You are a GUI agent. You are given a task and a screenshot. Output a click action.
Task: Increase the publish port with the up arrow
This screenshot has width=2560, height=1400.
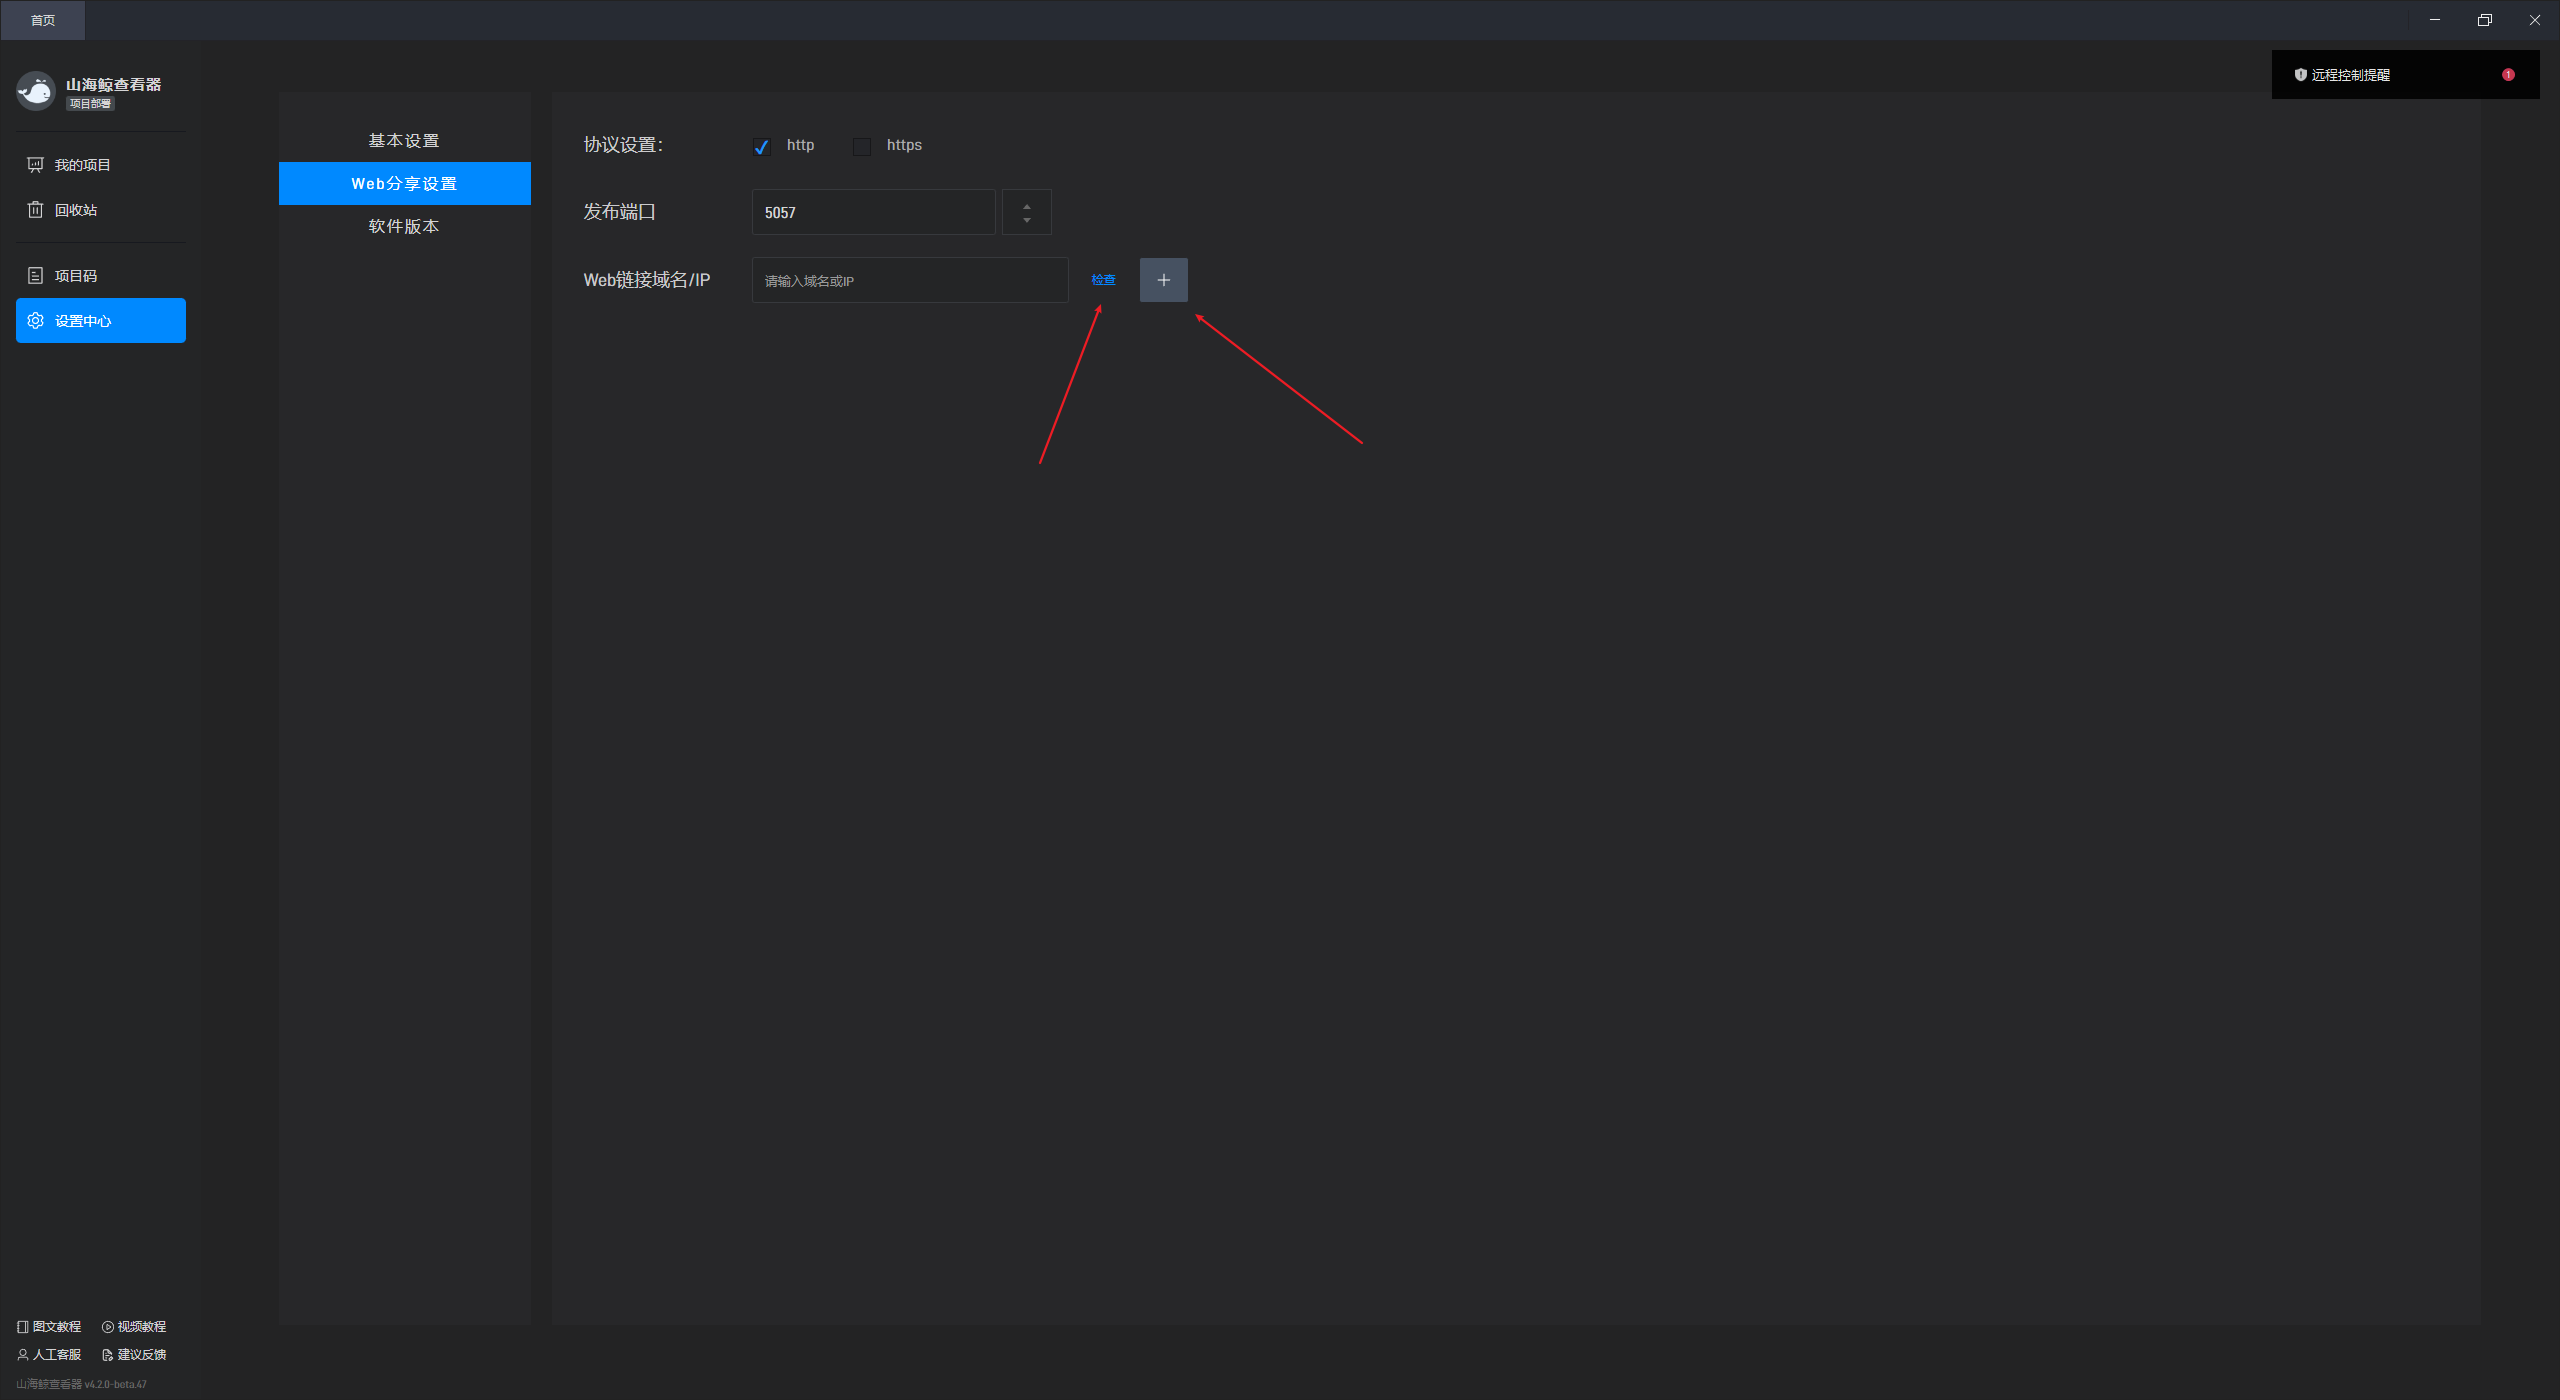click(1027, 205)
